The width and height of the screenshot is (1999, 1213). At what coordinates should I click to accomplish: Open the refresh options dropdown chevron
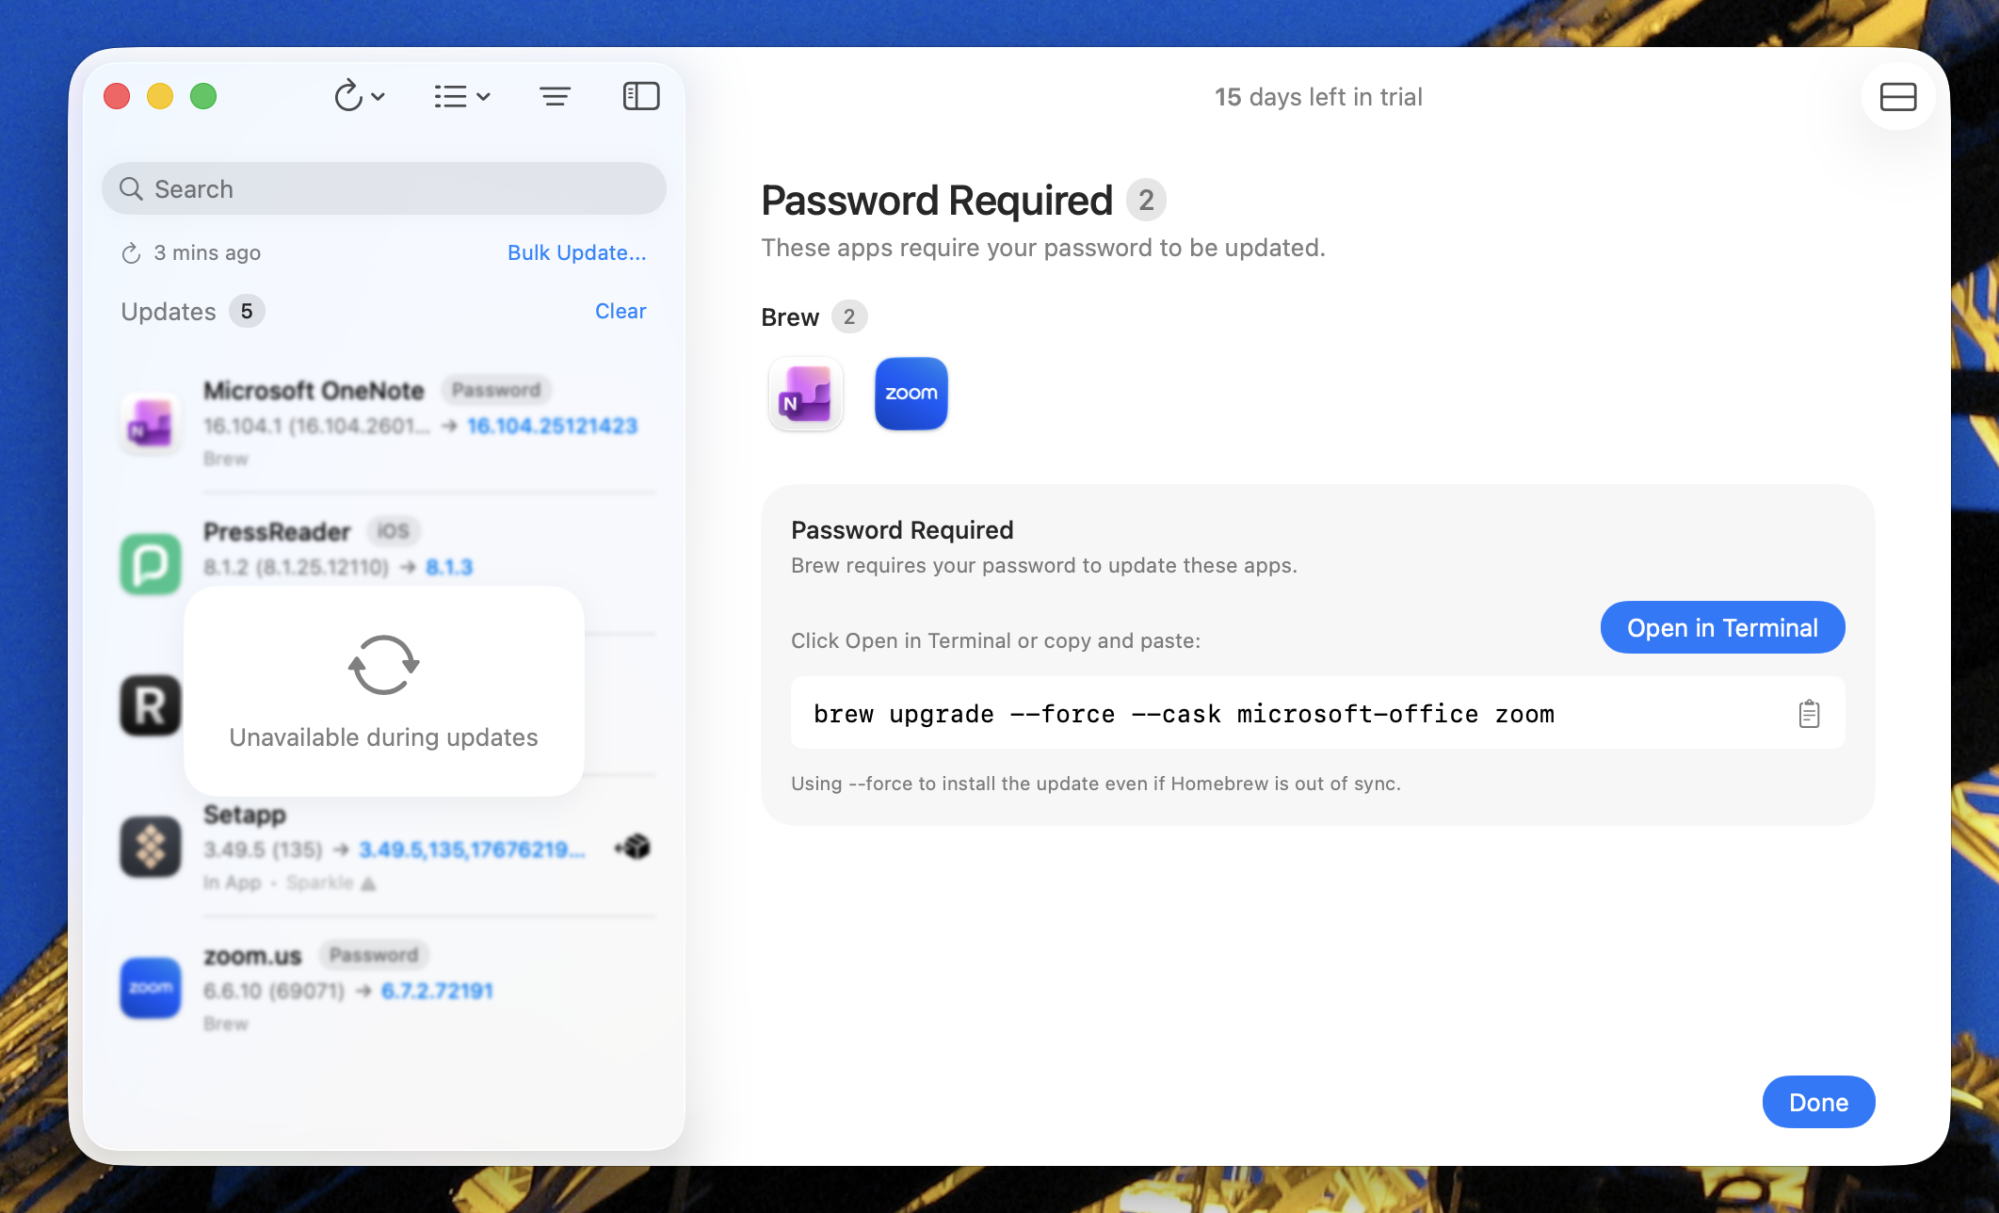click(x=377, y=96)
